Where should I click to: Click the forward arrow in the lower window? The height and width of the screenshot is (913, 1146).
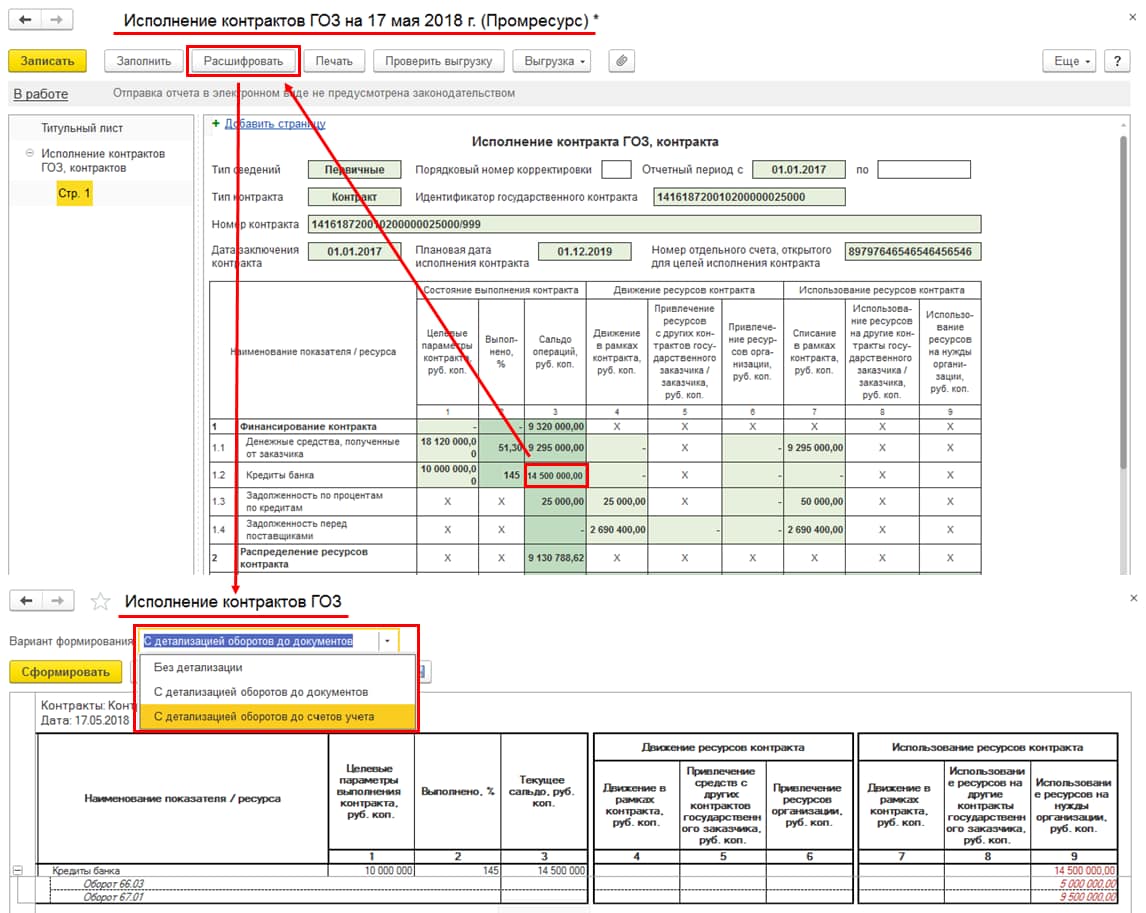click(x=58, y=601)
